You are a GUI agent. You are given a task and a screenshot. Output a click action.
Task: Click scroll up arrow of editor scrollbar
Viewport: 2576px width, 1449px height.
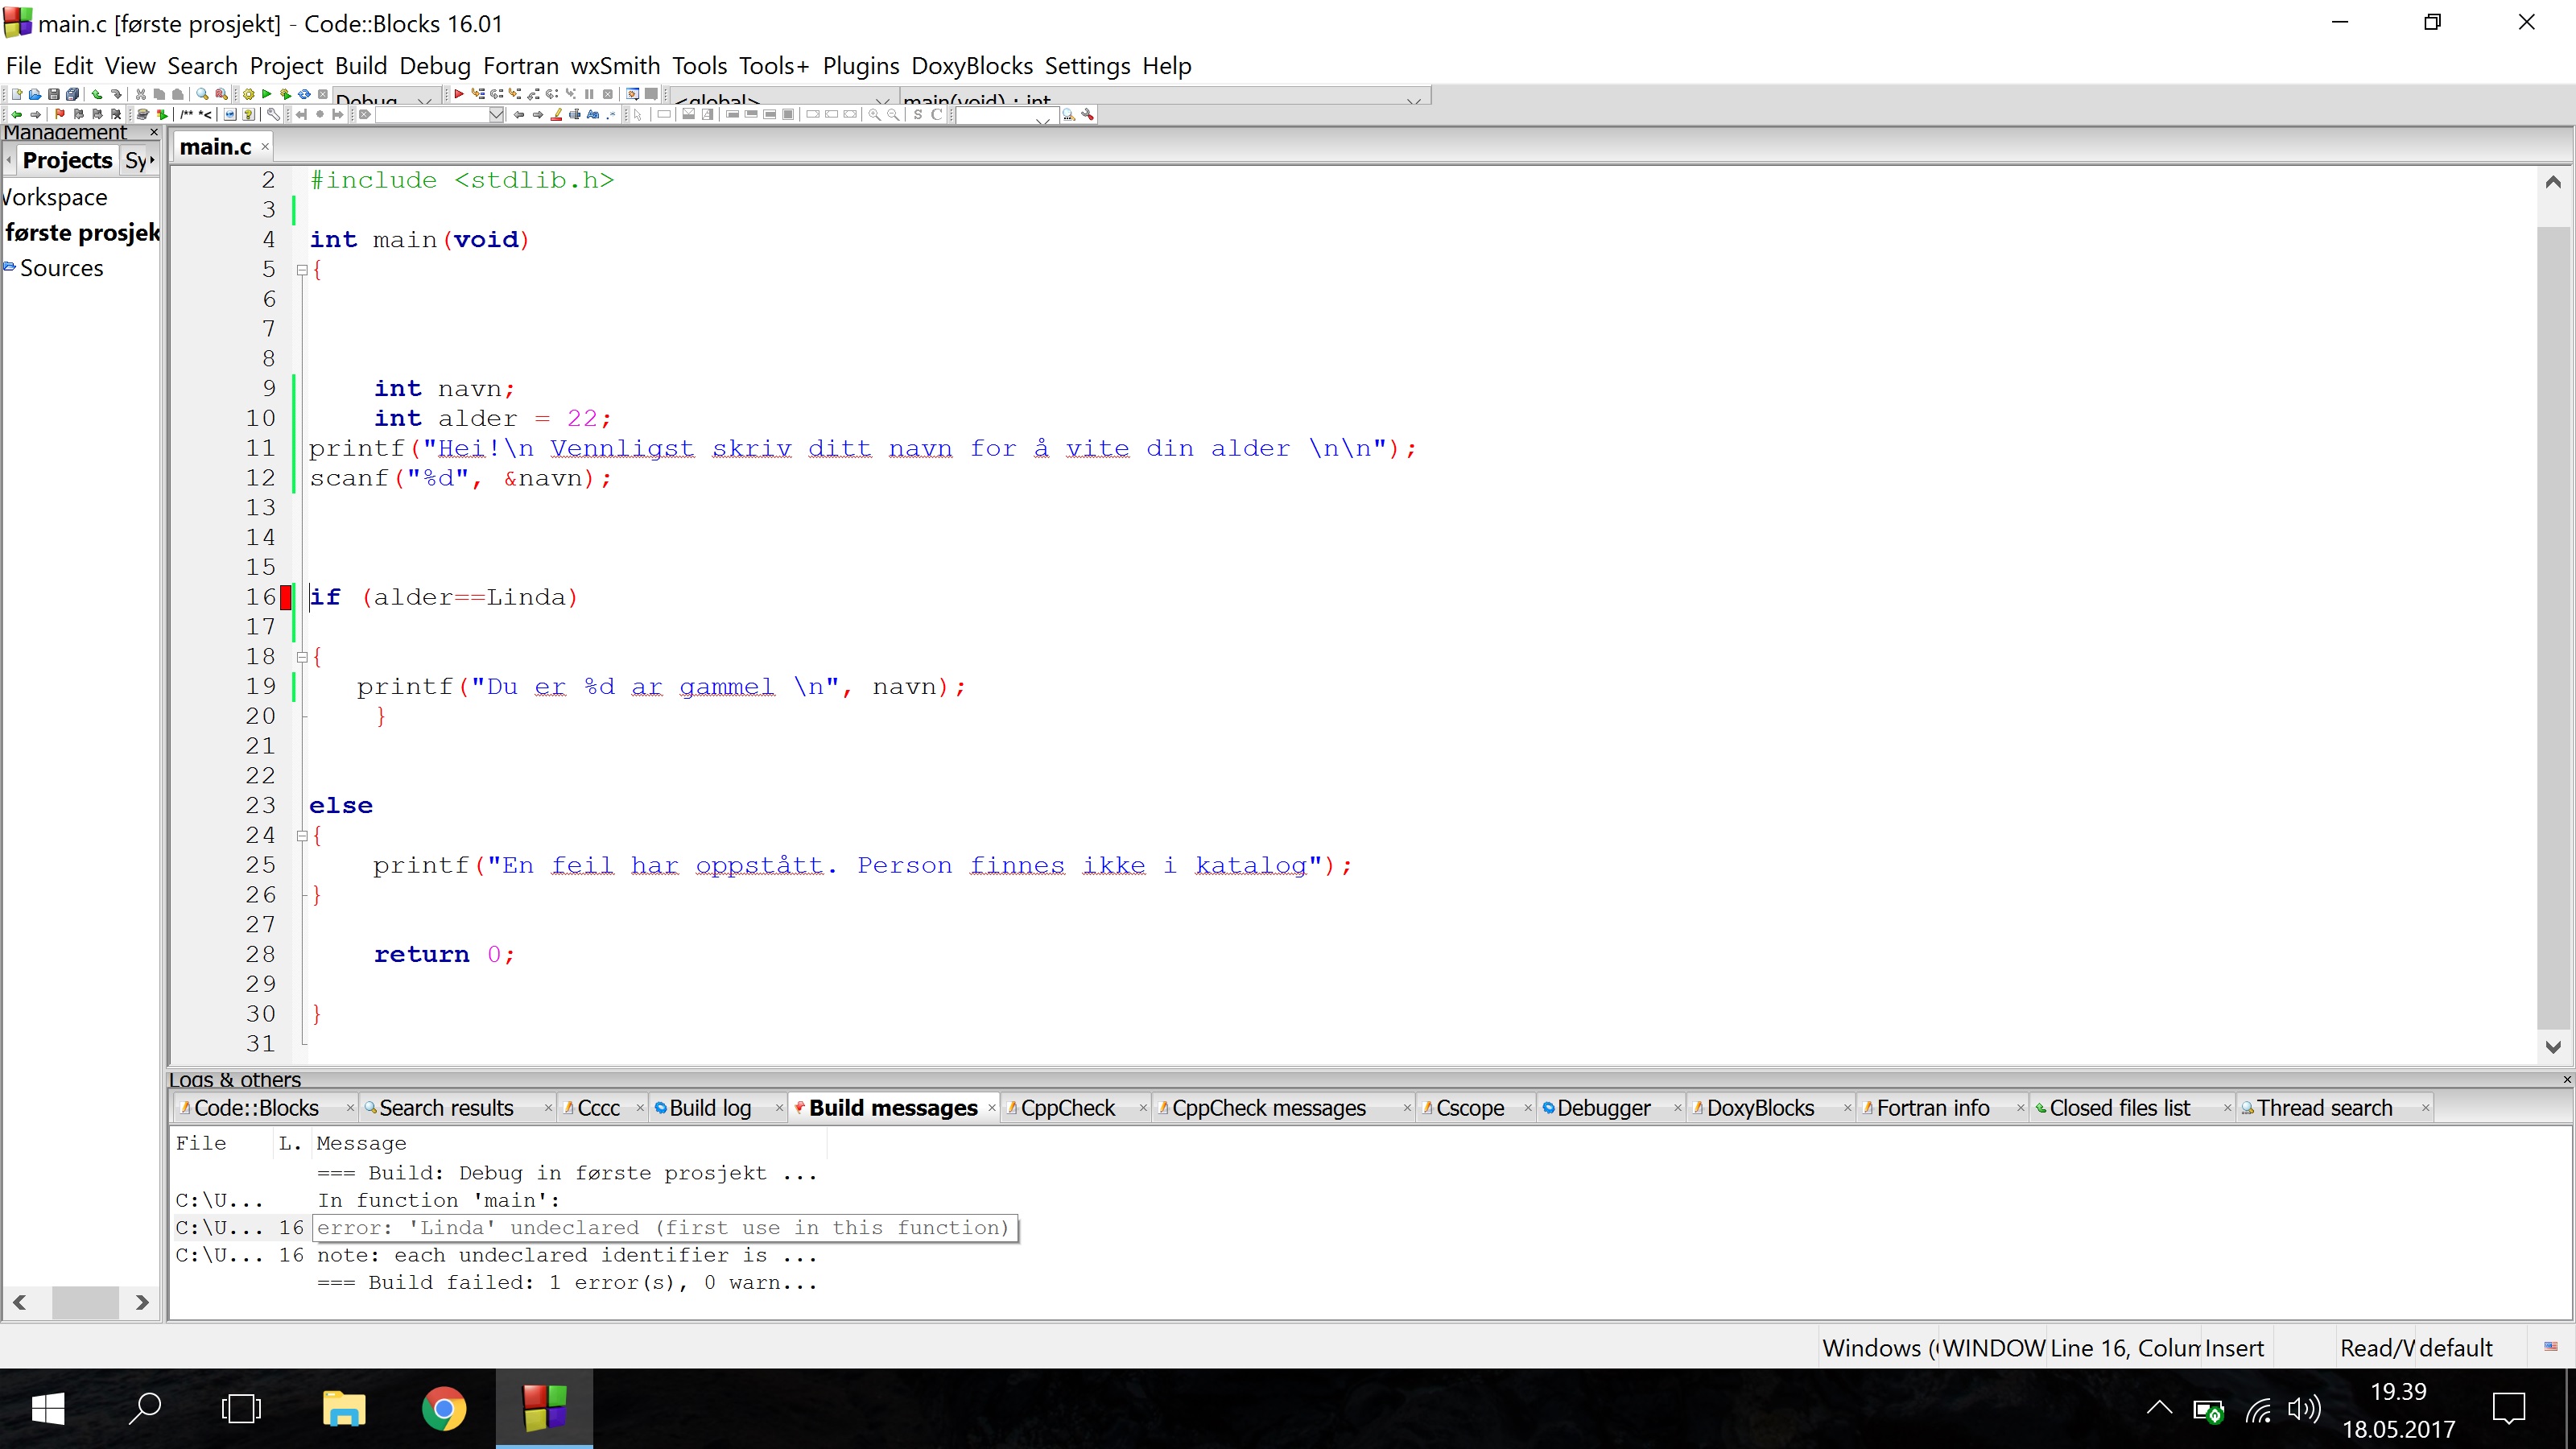click(x=2553, y=182)
